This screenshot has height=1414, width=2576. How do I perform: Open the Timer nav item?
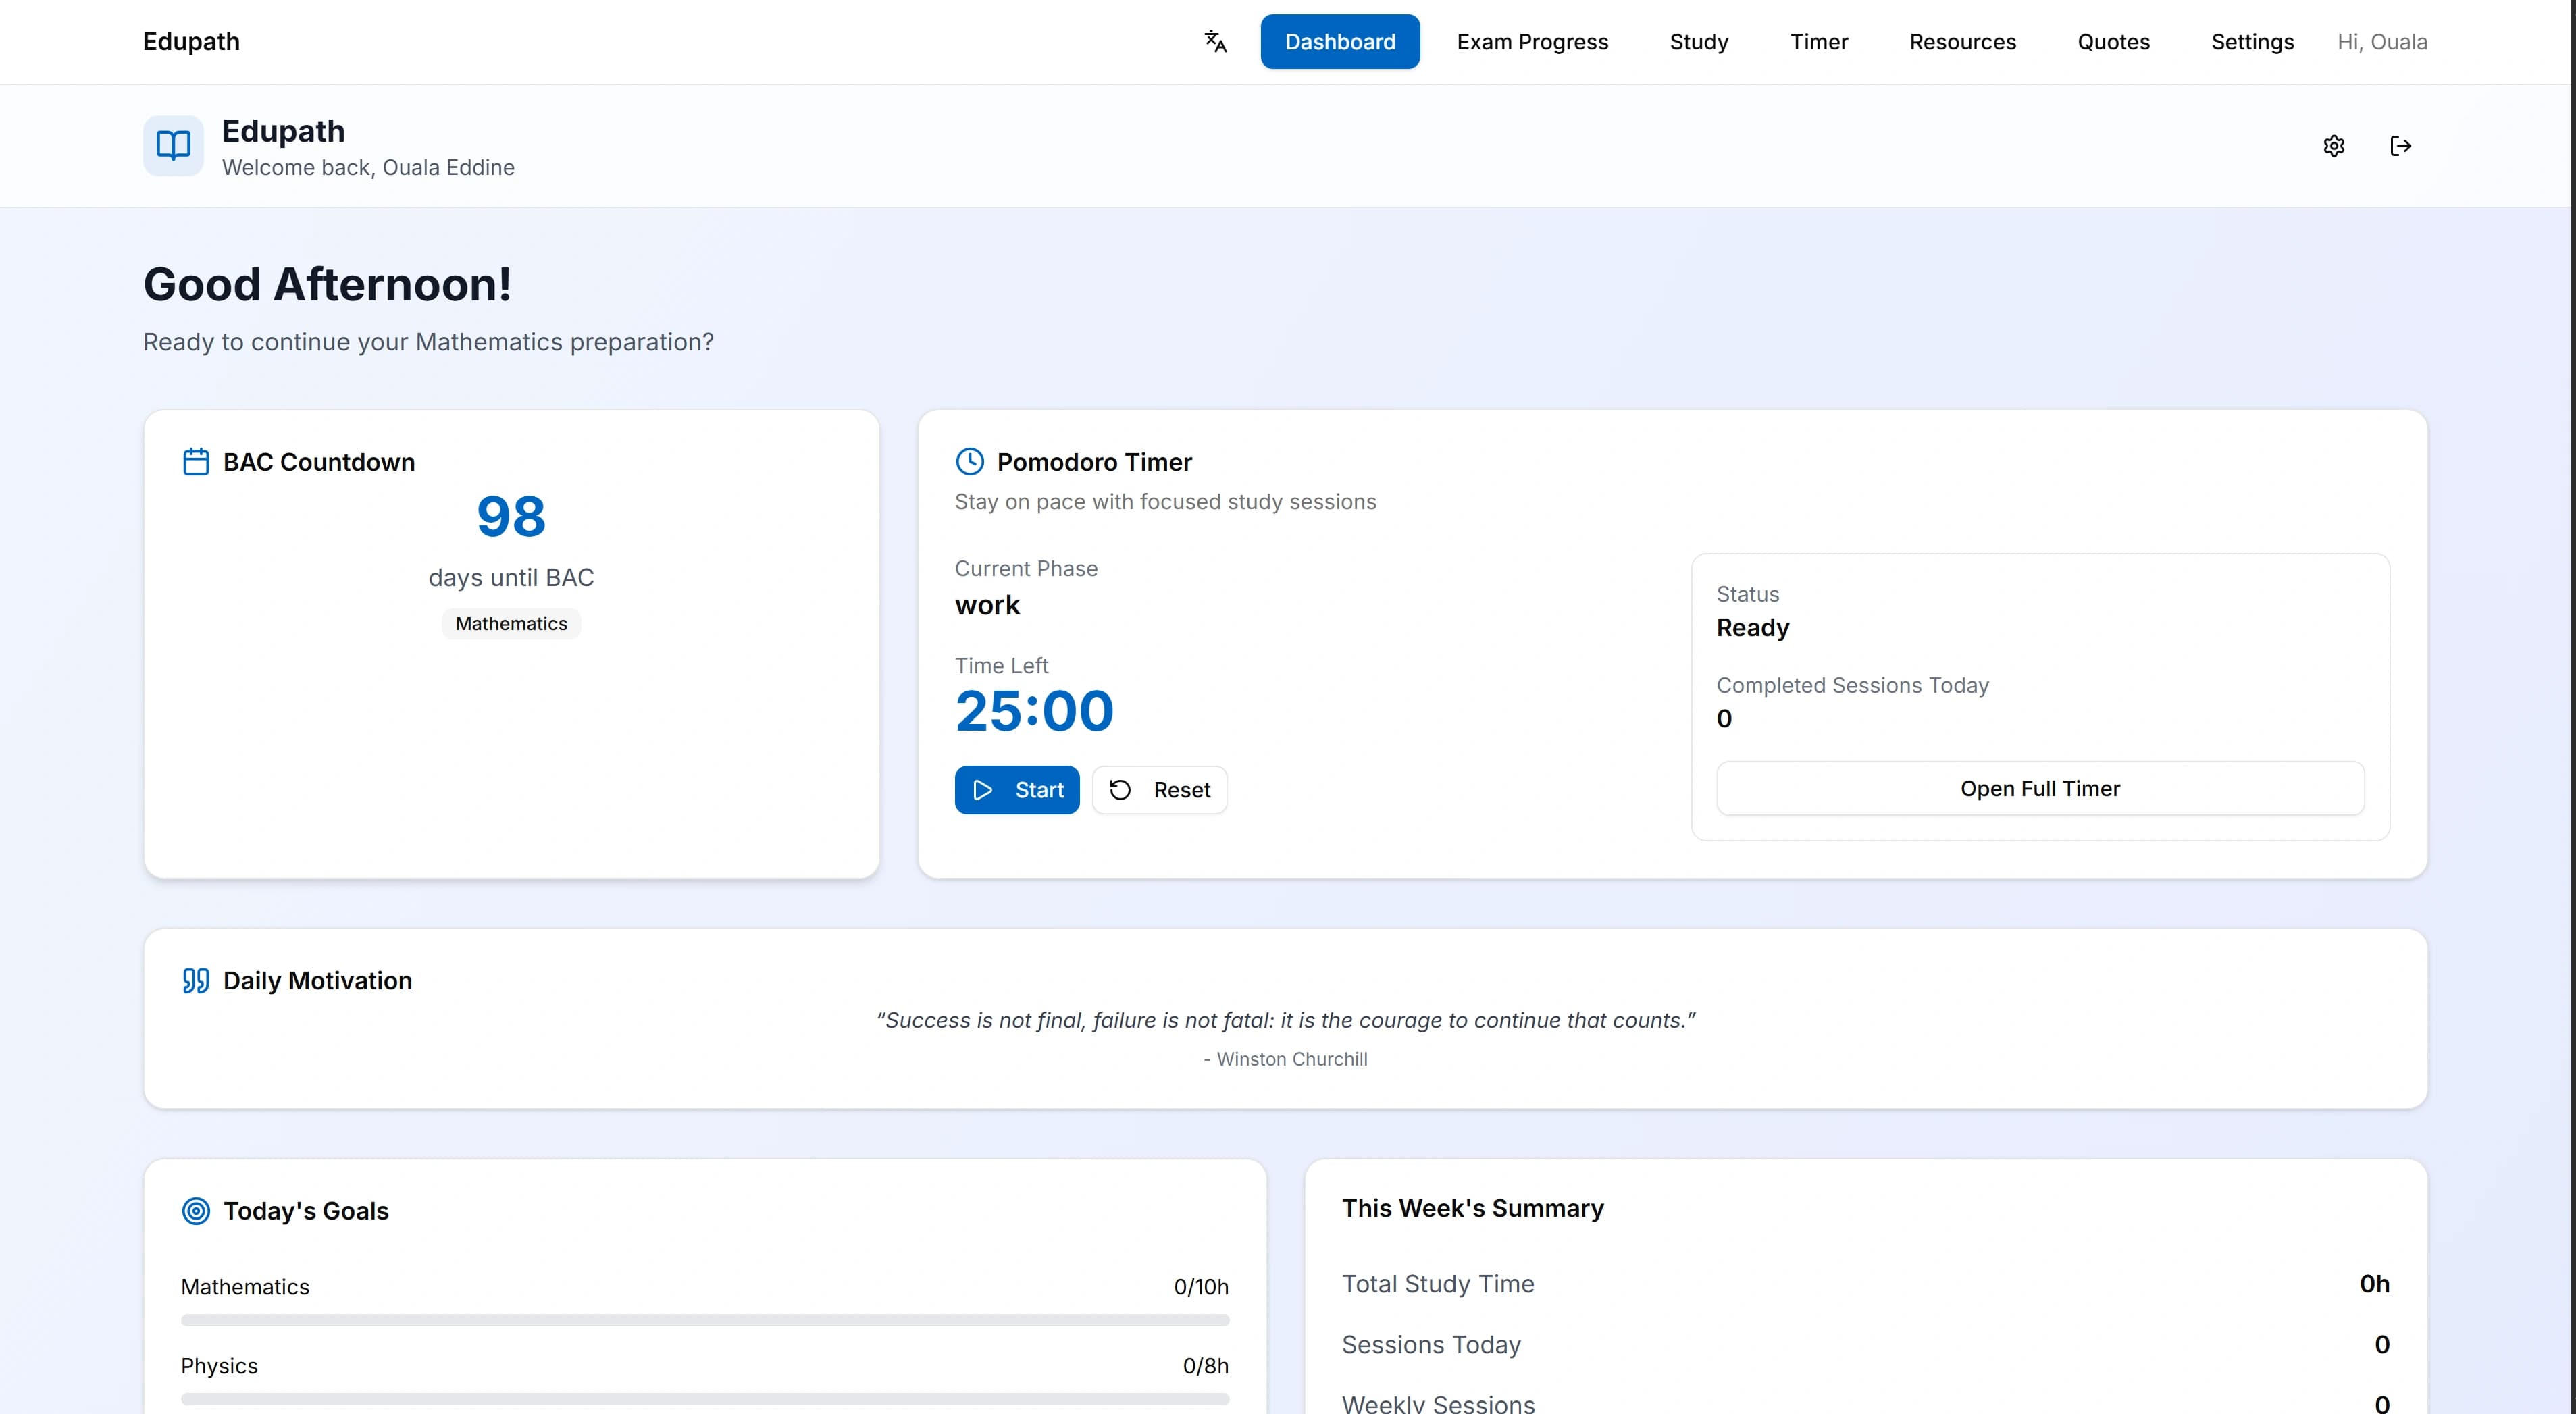click(x=1819, y=42)
